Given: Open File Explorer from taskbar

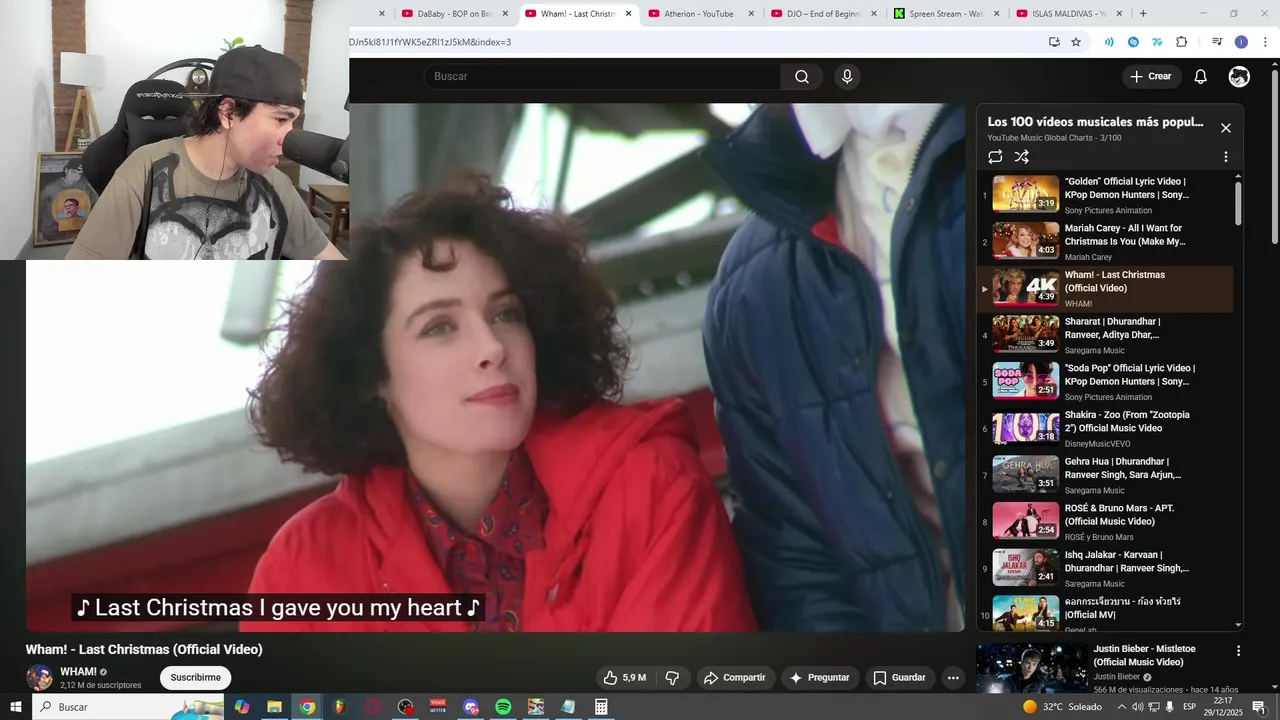Looking at the screenshot, I should point(274,707).
